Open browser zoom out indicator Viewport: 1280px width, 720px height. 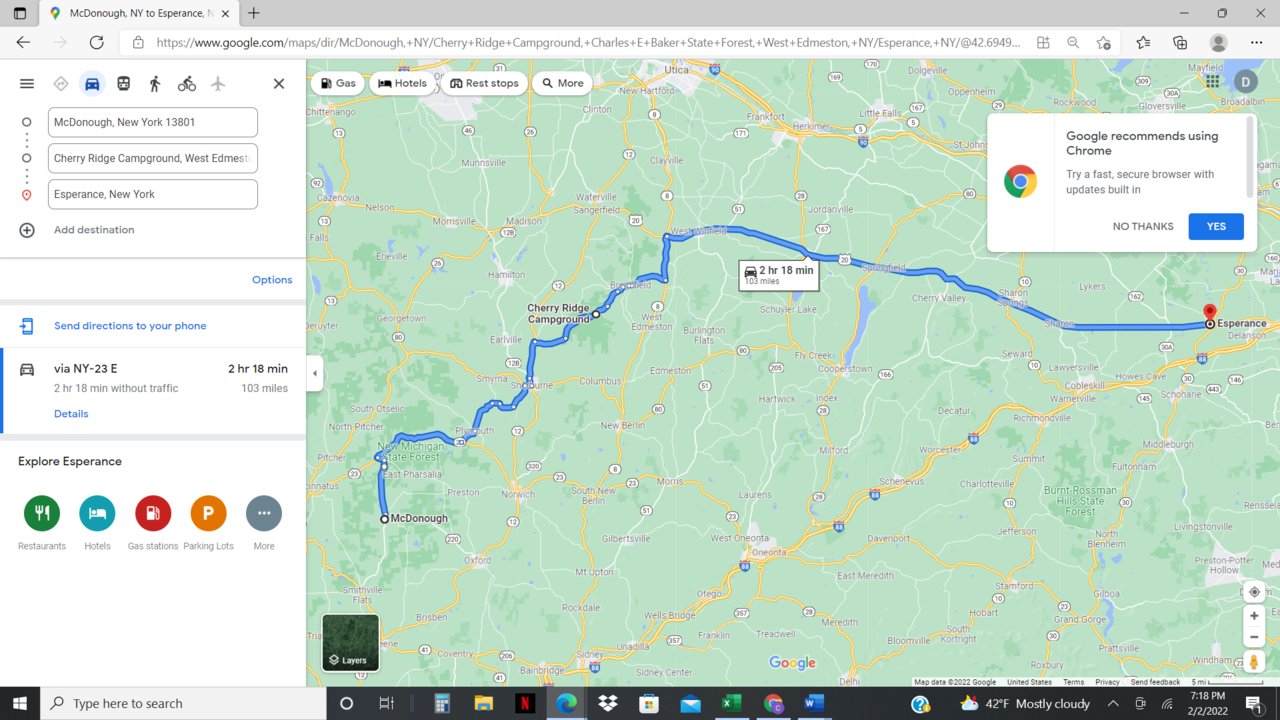pyautogui.click(x=1073, y=42)
